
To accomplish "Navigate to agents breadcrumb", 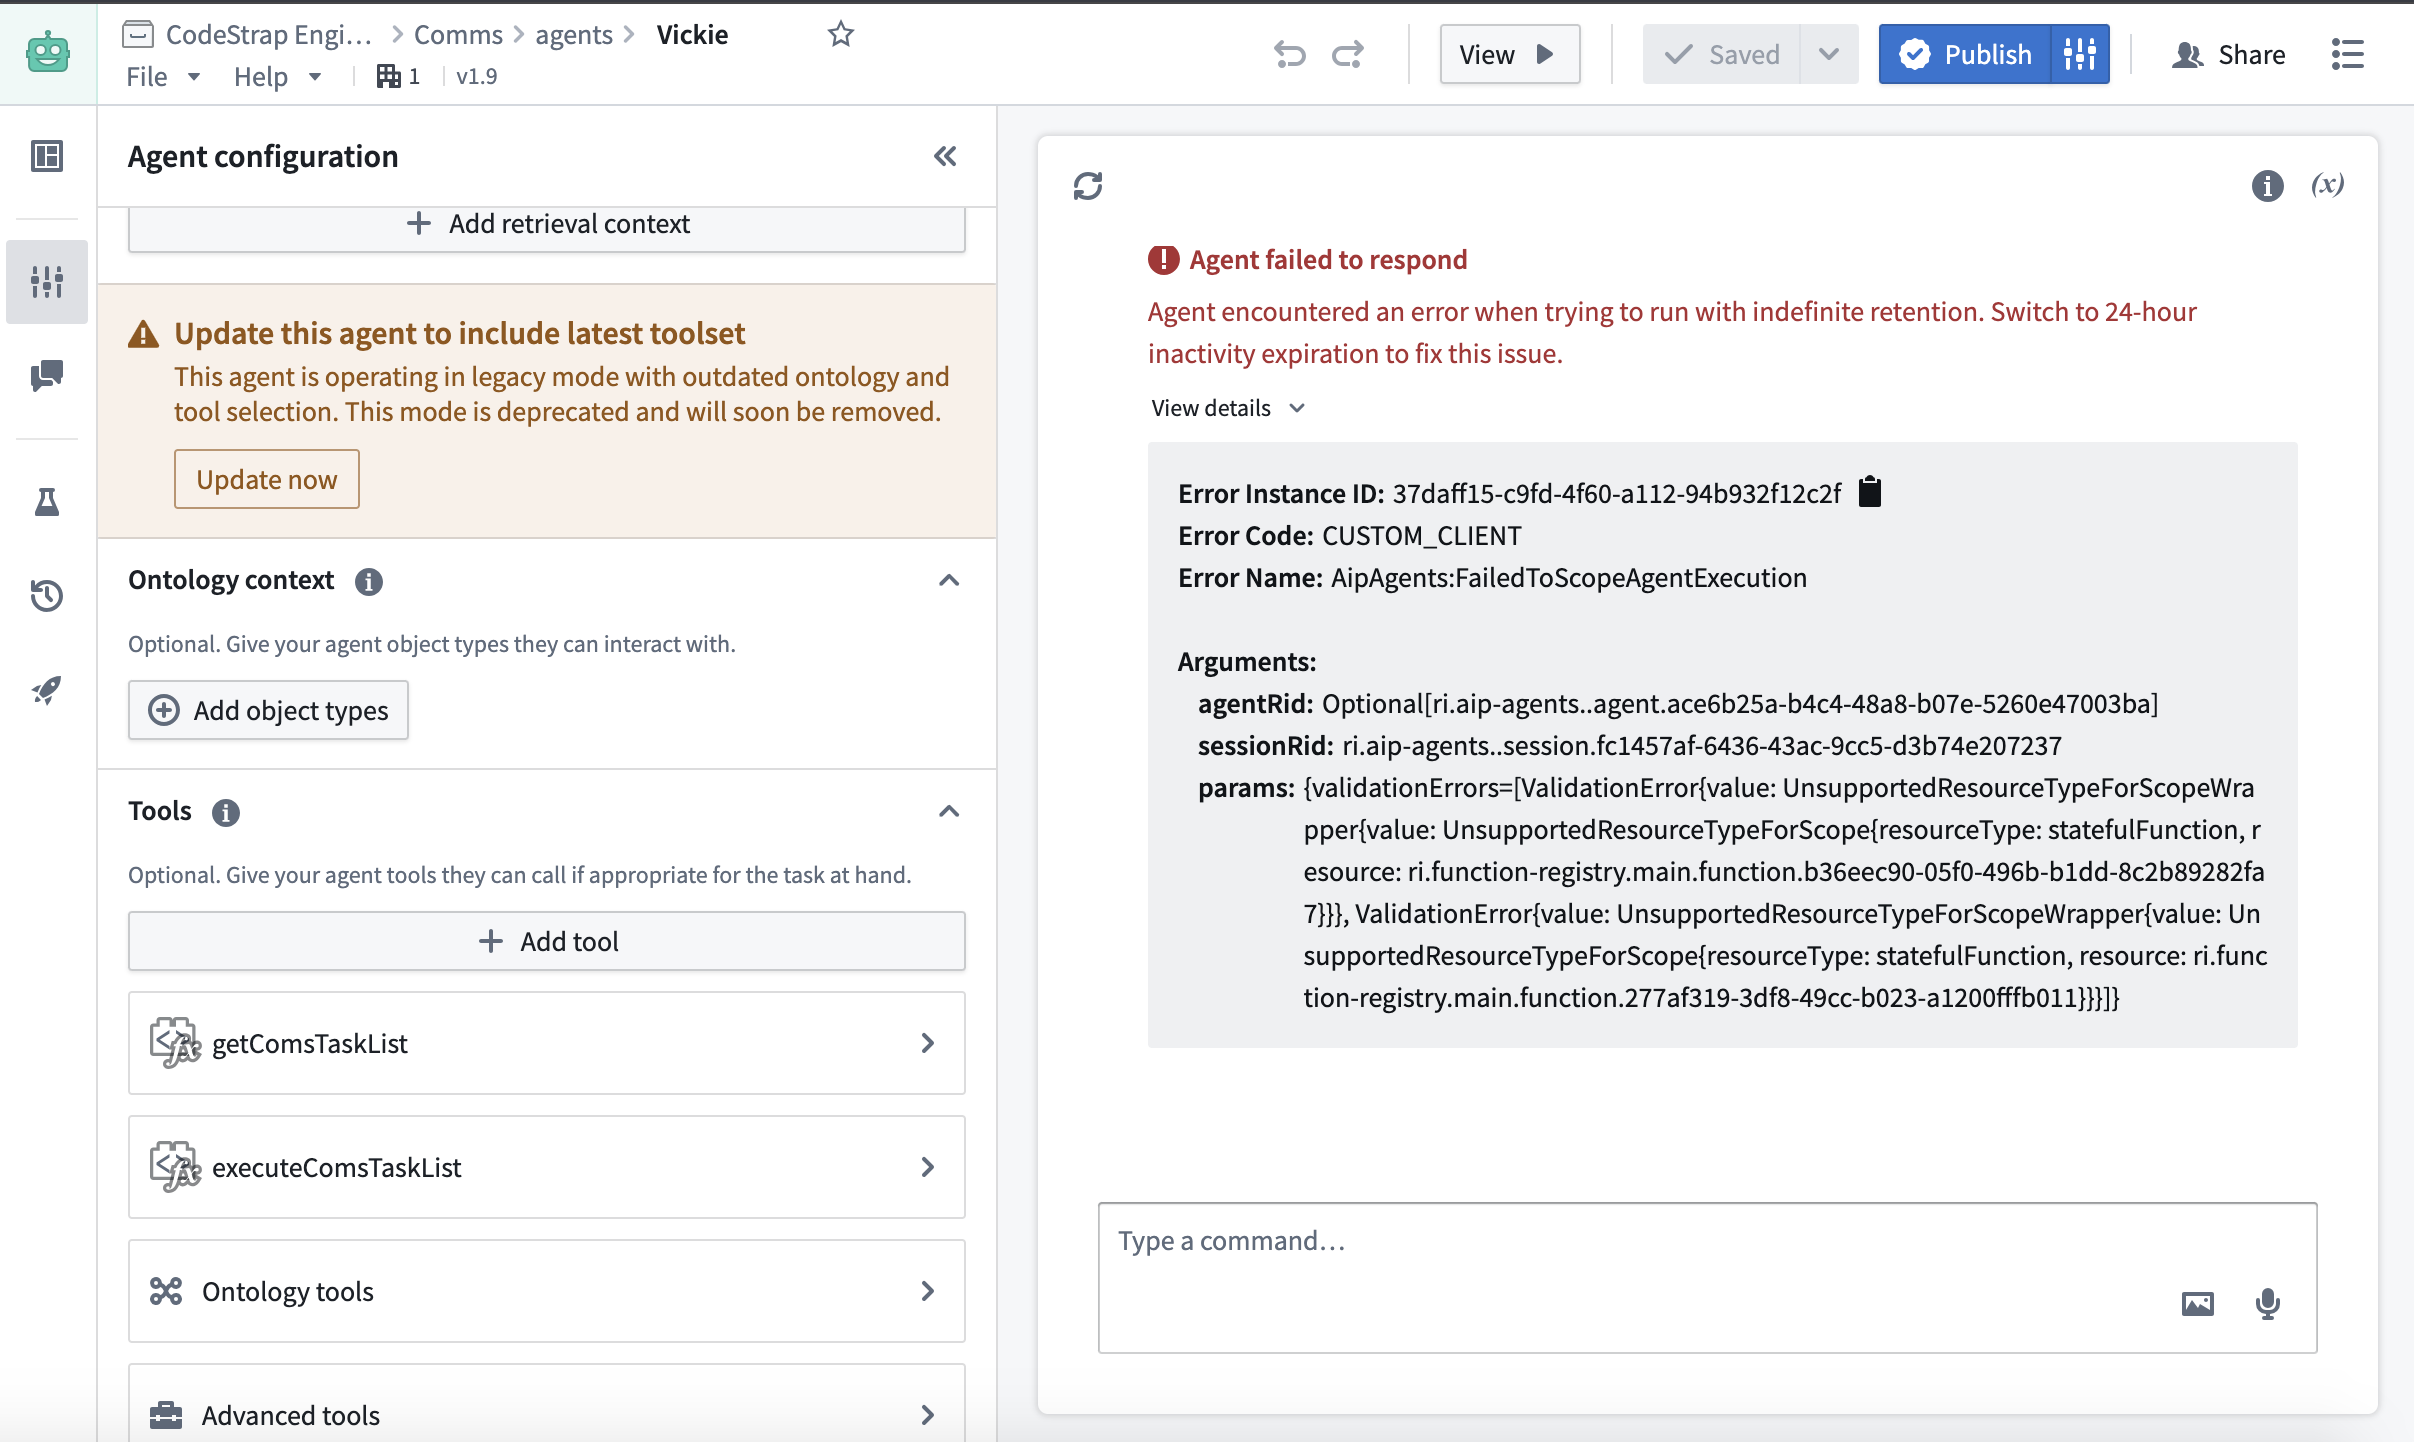I will click(574, 34).
